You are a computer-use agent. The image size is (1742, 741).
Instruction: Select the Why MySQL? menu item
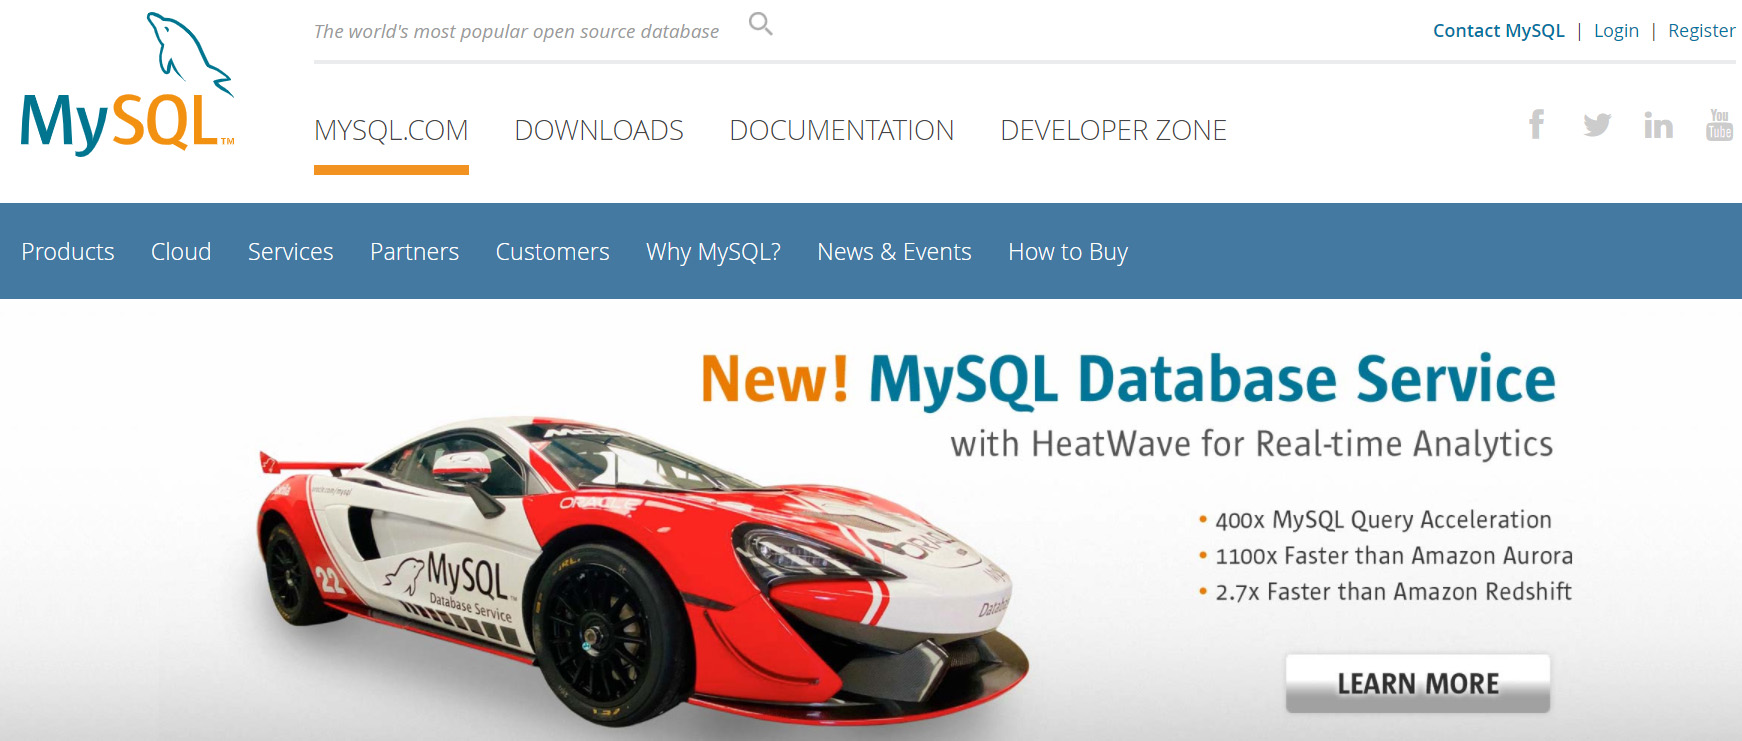pos(713,252)
